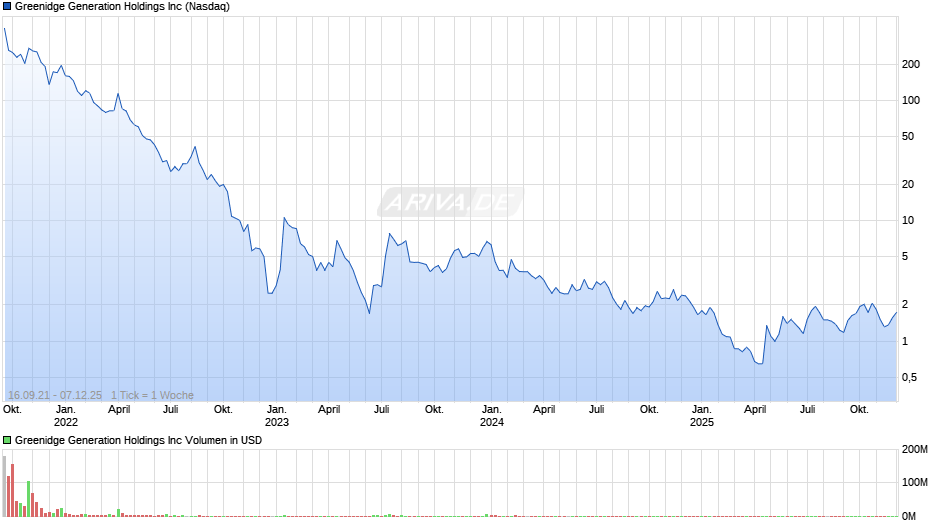Click the 'Jan. 2023' time axis label
The height and width of the screenshot is (526, 940).
pos(276,416)
